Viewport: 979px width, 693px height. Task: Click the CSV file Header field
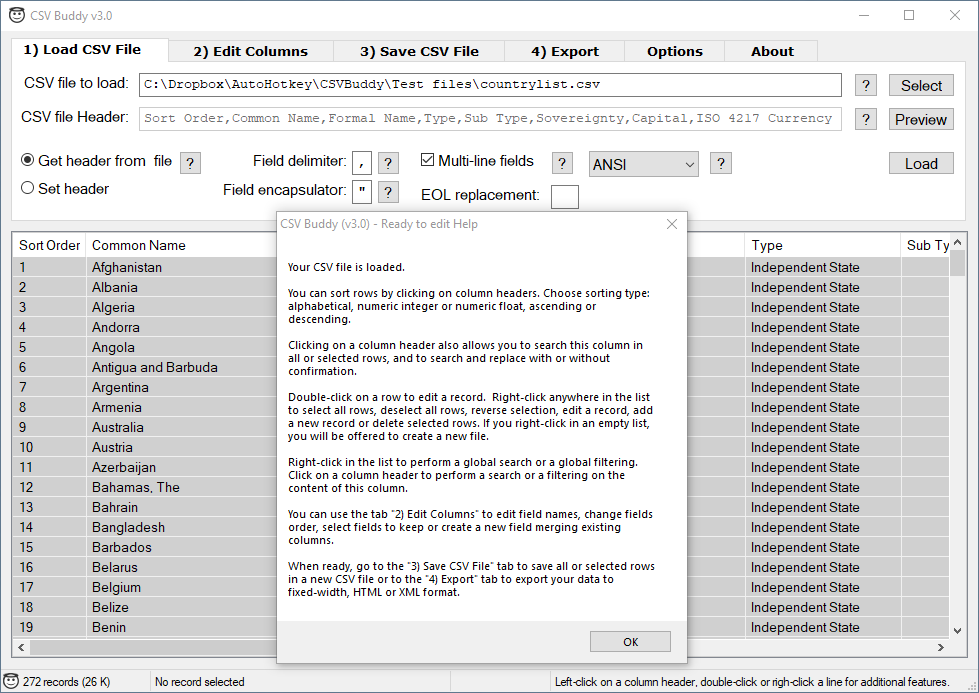[490, 119]
